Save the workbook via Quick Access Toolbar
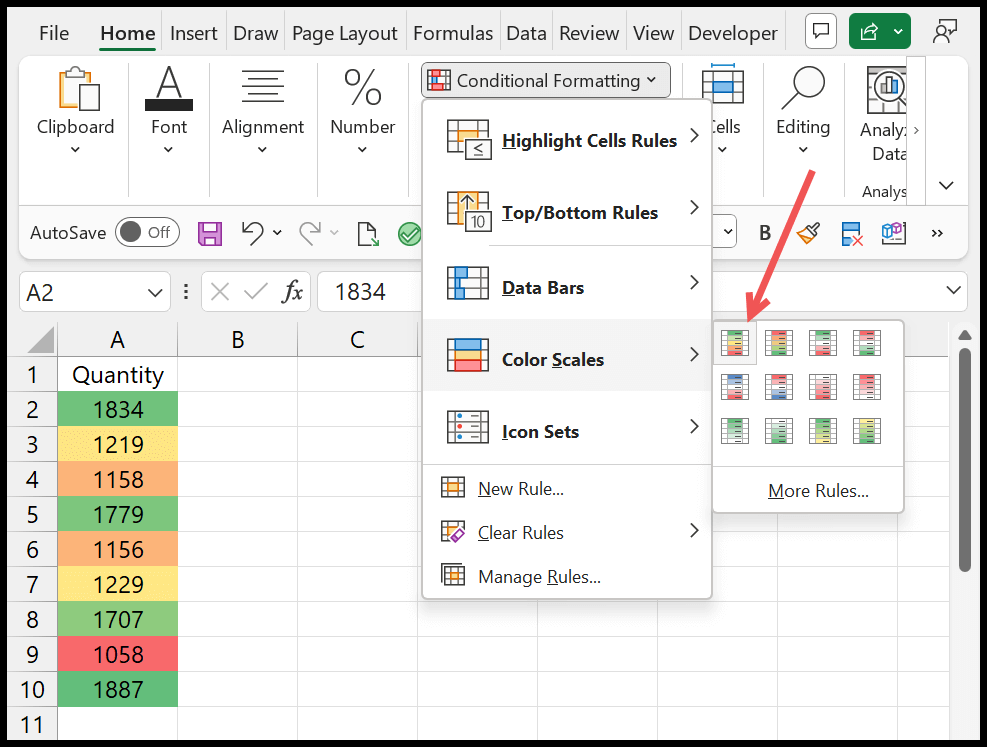Viewport: 987px width, 747px height. [x=210, y=232]
